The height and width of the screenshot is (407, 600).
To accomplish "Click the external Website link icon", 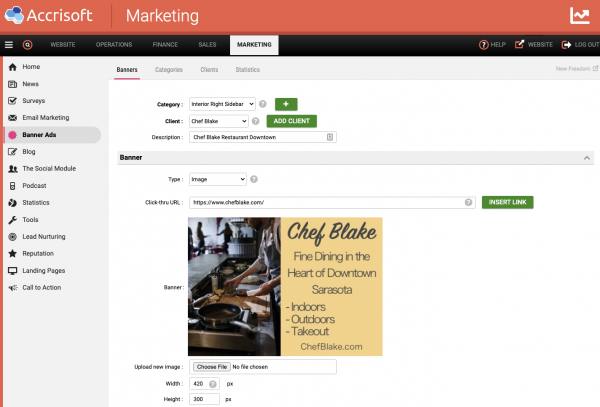I will pos(519,44).
